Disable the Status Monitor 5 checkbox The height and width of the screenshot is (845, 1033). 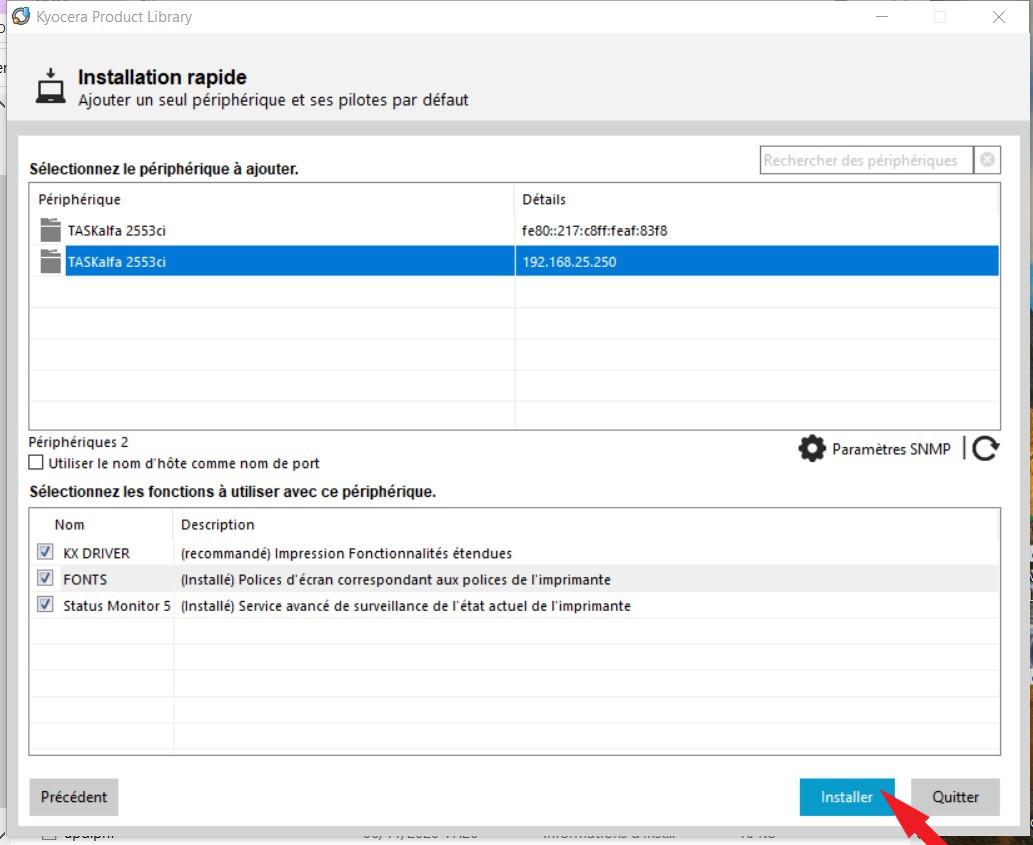45,605
